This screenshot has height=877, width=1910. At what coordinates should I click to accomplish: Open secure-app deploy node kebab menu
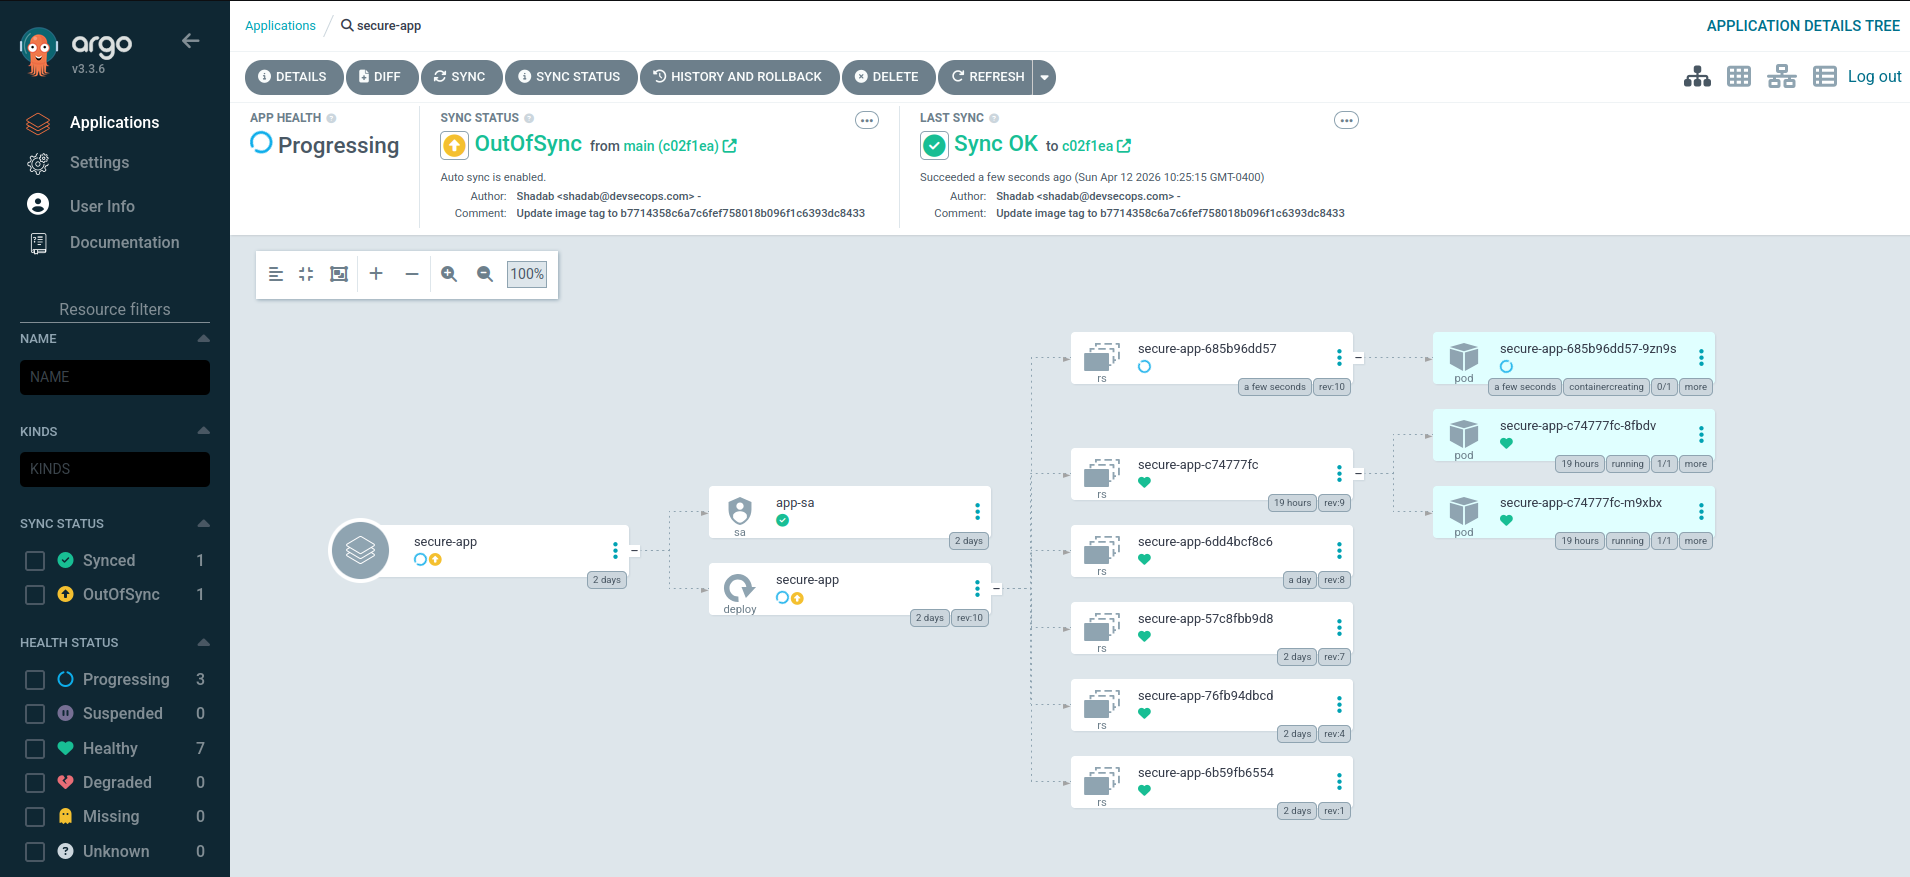977,588
